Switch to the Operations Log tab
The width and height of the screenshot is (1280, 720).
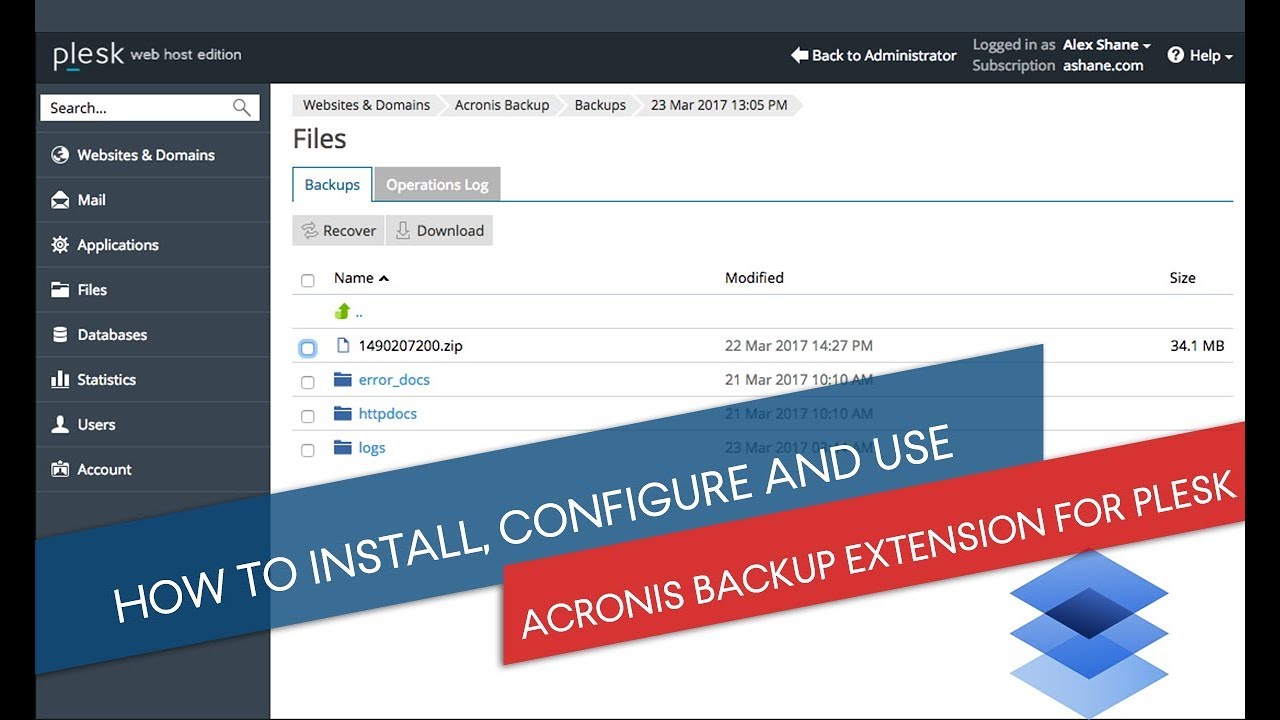point(437,185)
